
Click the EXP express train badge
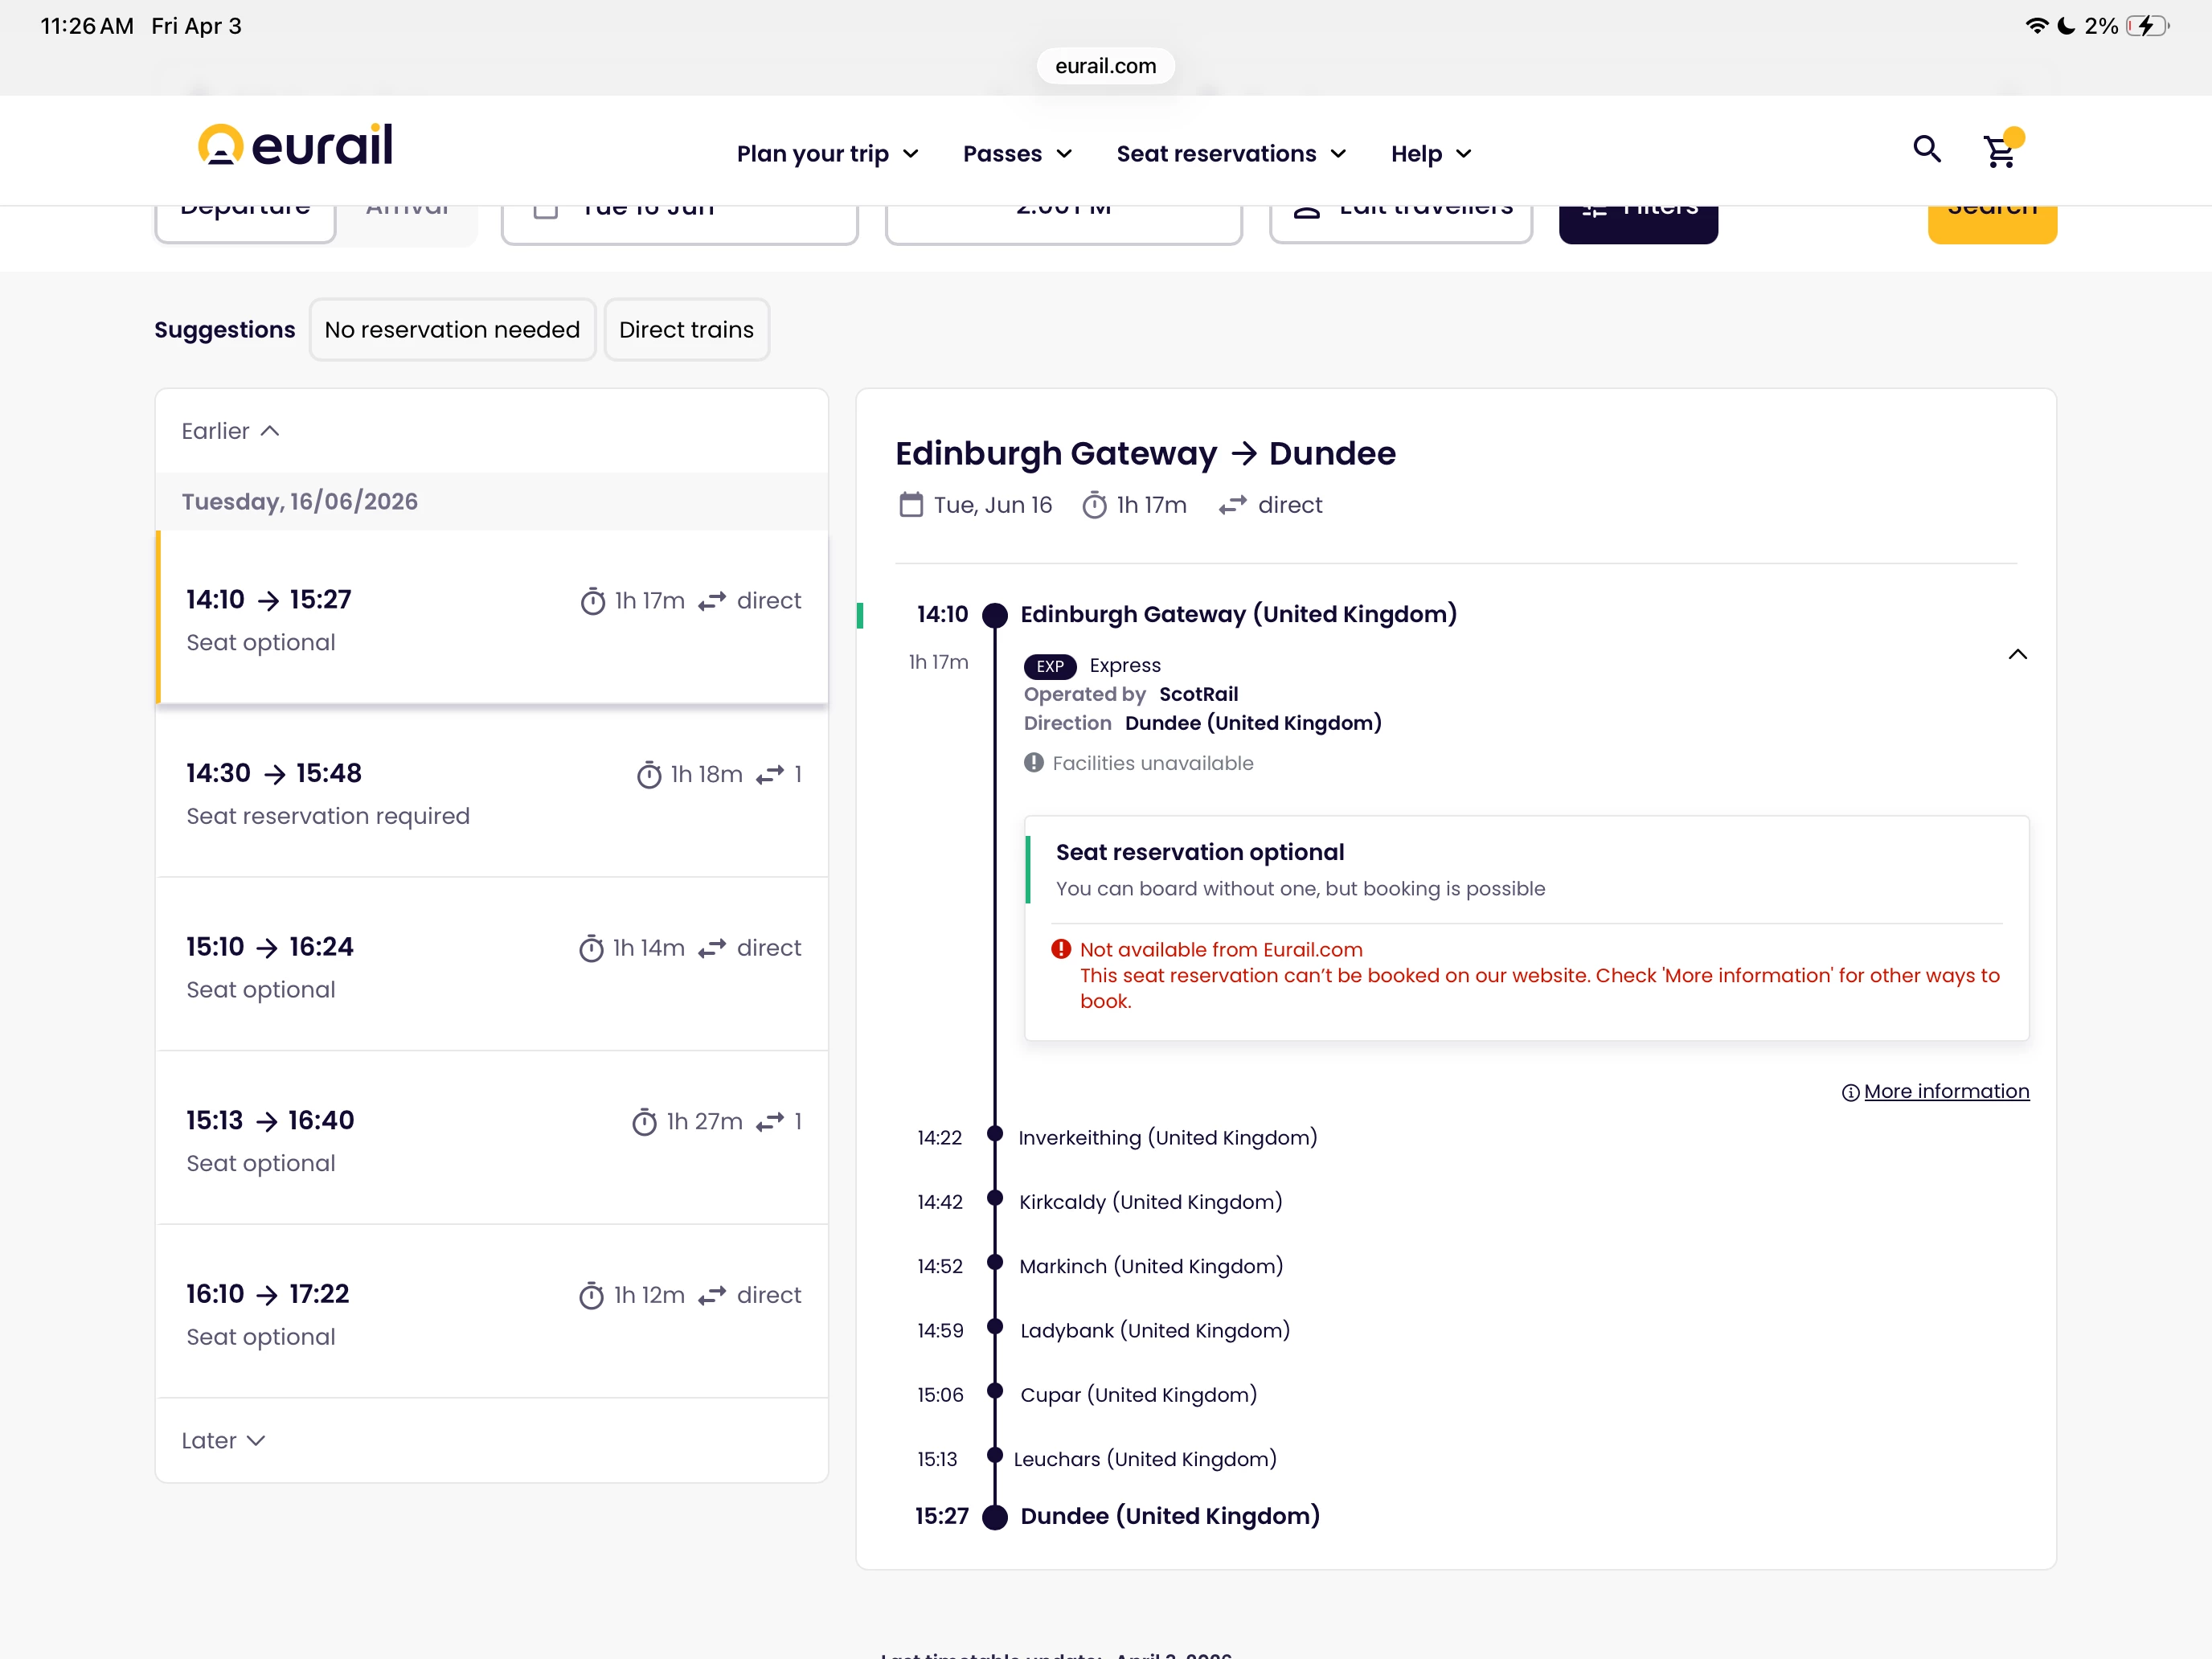pyautogui.click(x=1049, y=666)
